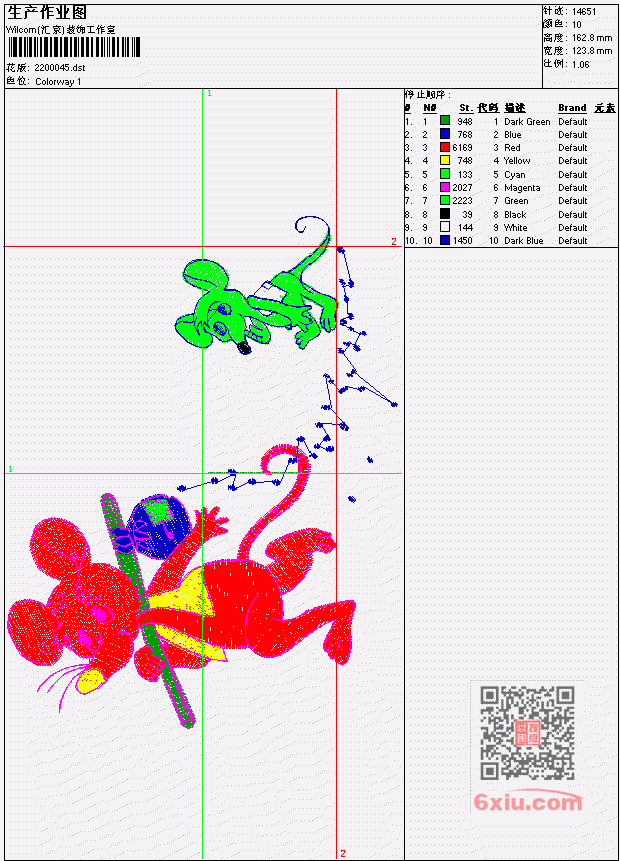Pick the White color swatch
This screenshot has width=620, height=861.
[x=445, y=227]
